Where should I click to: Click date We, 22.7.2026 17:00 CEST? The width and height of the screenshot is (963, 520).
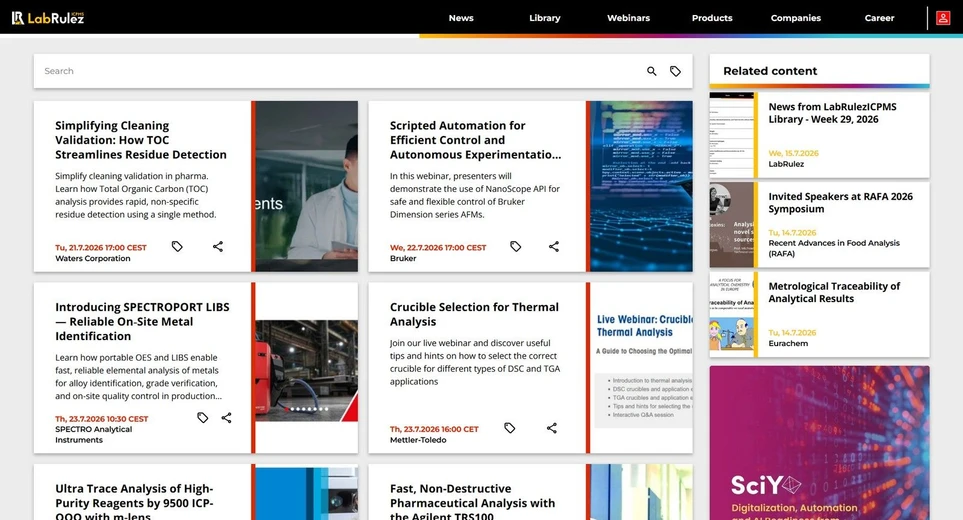point(438,248)
